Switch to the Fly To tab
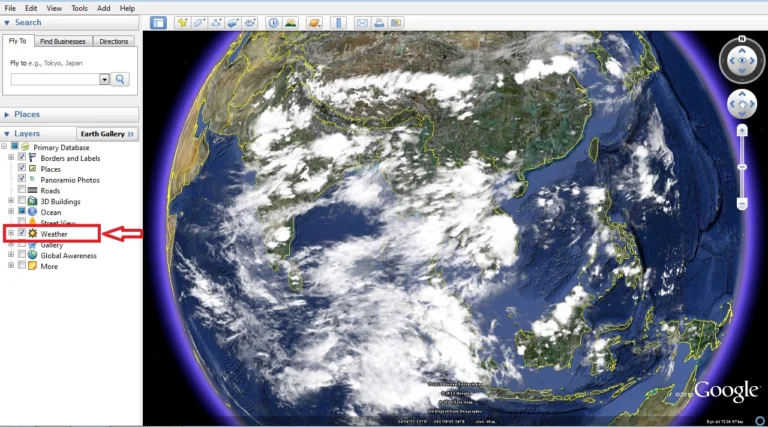 [x=18, y=41]
